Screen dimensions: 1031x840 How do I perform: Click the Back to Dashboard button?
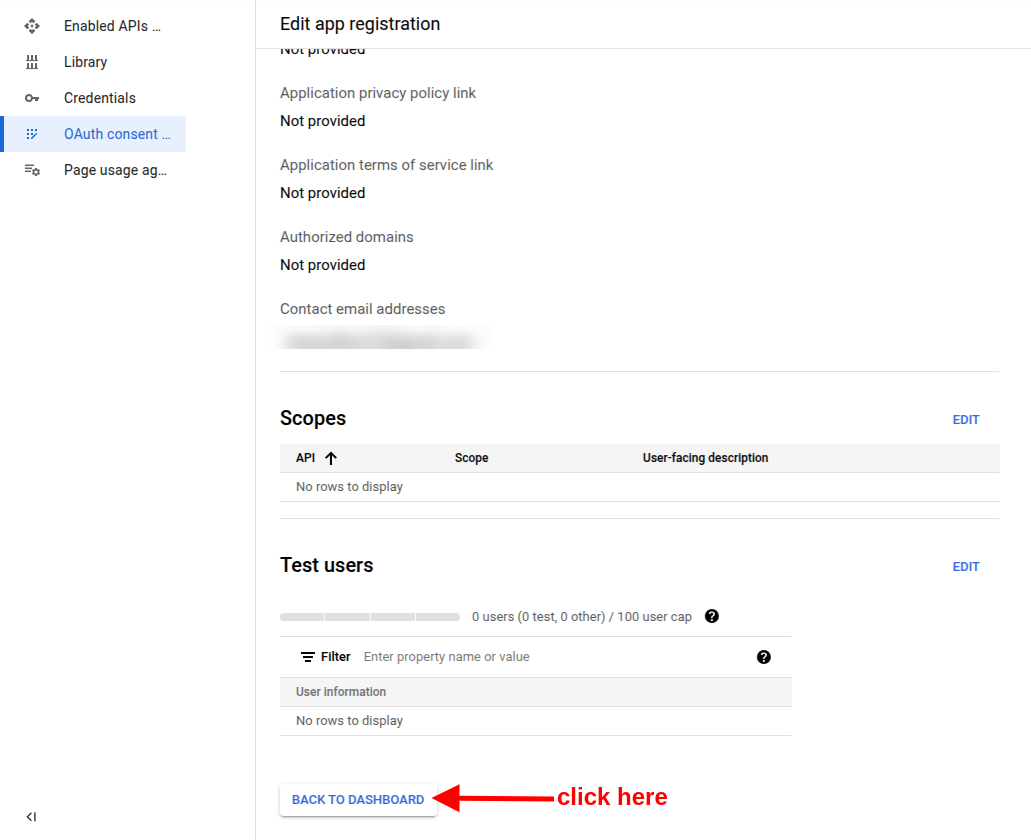[358, 800]
